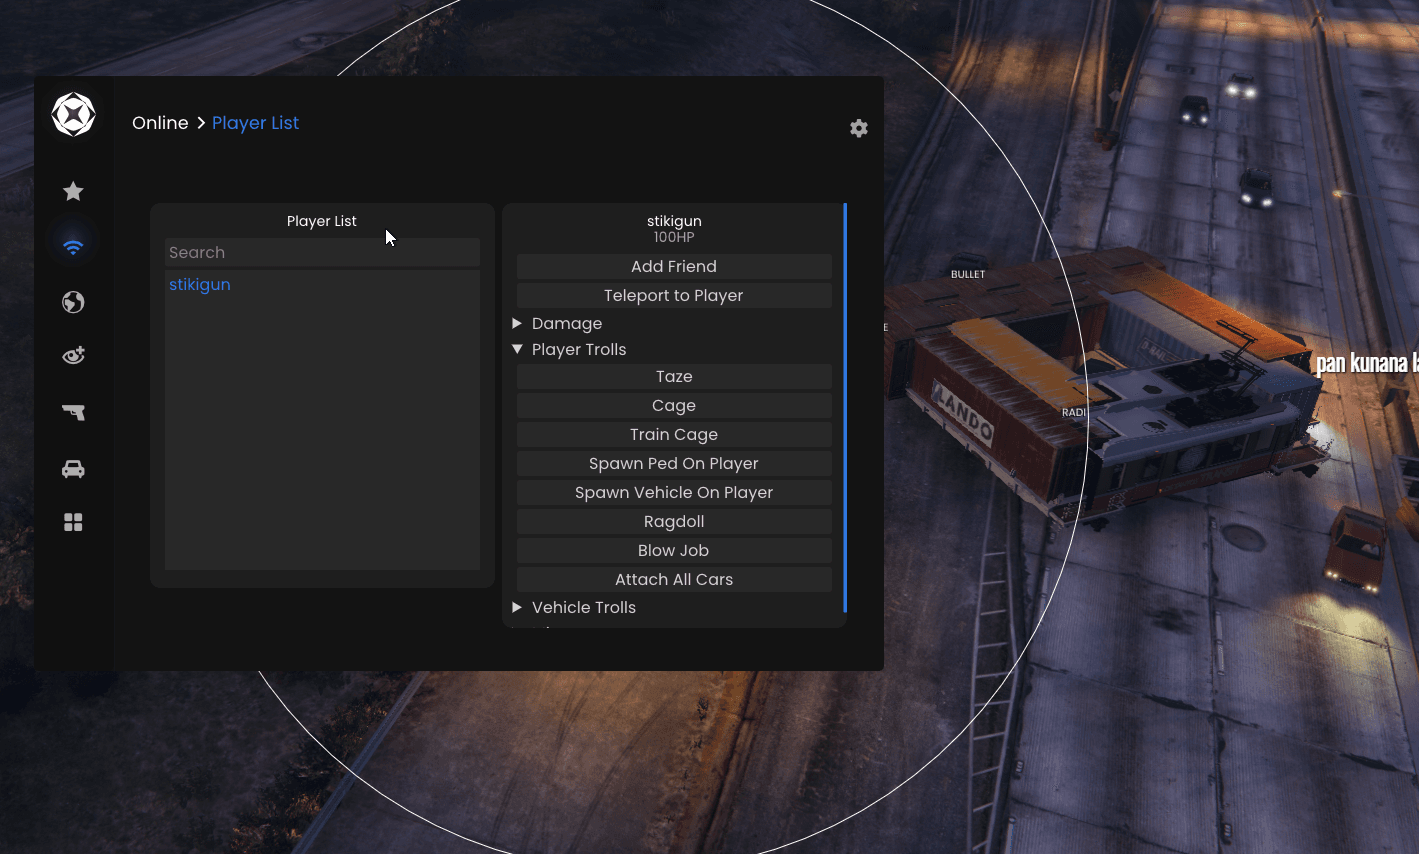
Task: Open the Favorites star section
Action: (x=73, y=191)
